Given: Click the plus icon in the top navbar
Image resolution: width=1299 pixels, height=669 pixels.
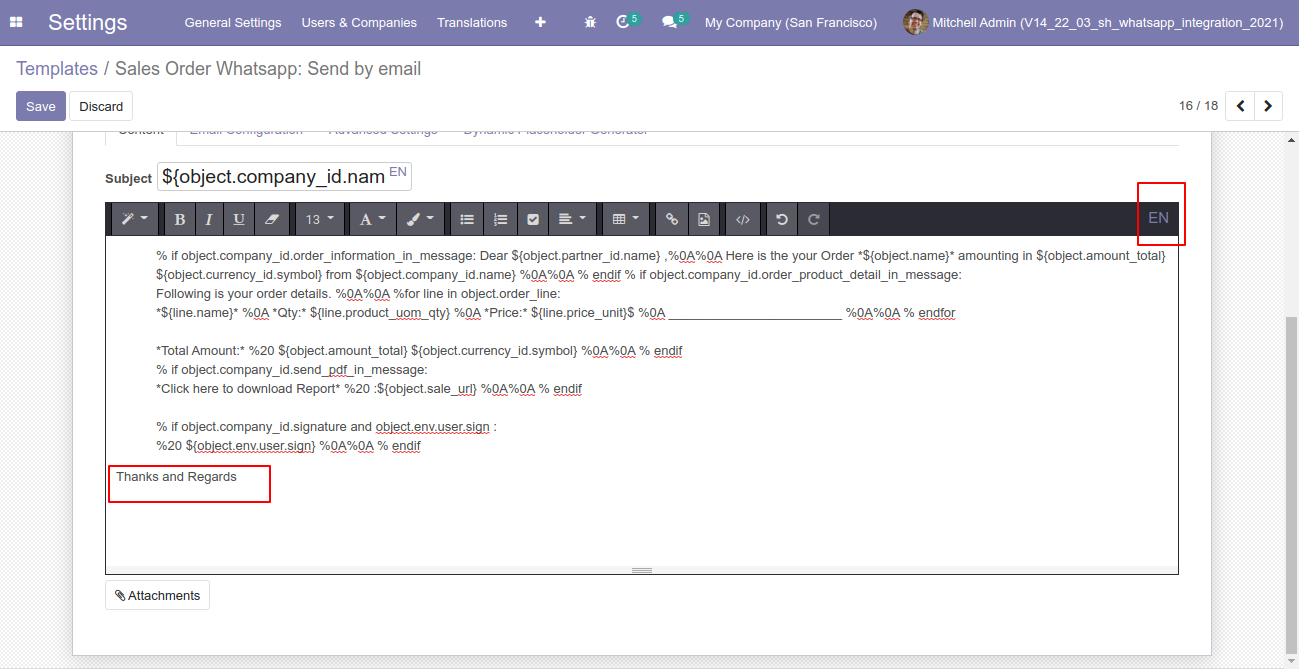Looking at the screenshot, I should 540,22.
